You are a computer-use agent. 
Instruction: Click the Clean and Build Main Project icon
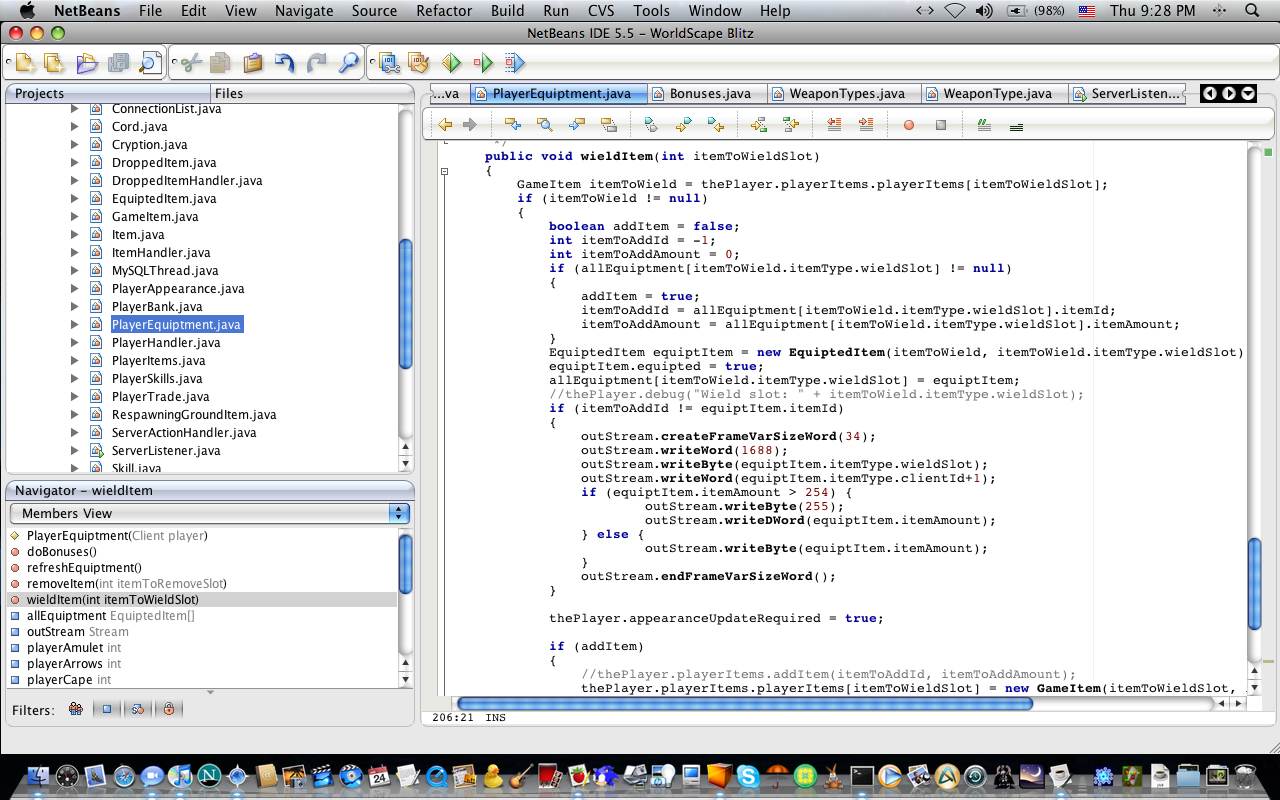(419, 63)
